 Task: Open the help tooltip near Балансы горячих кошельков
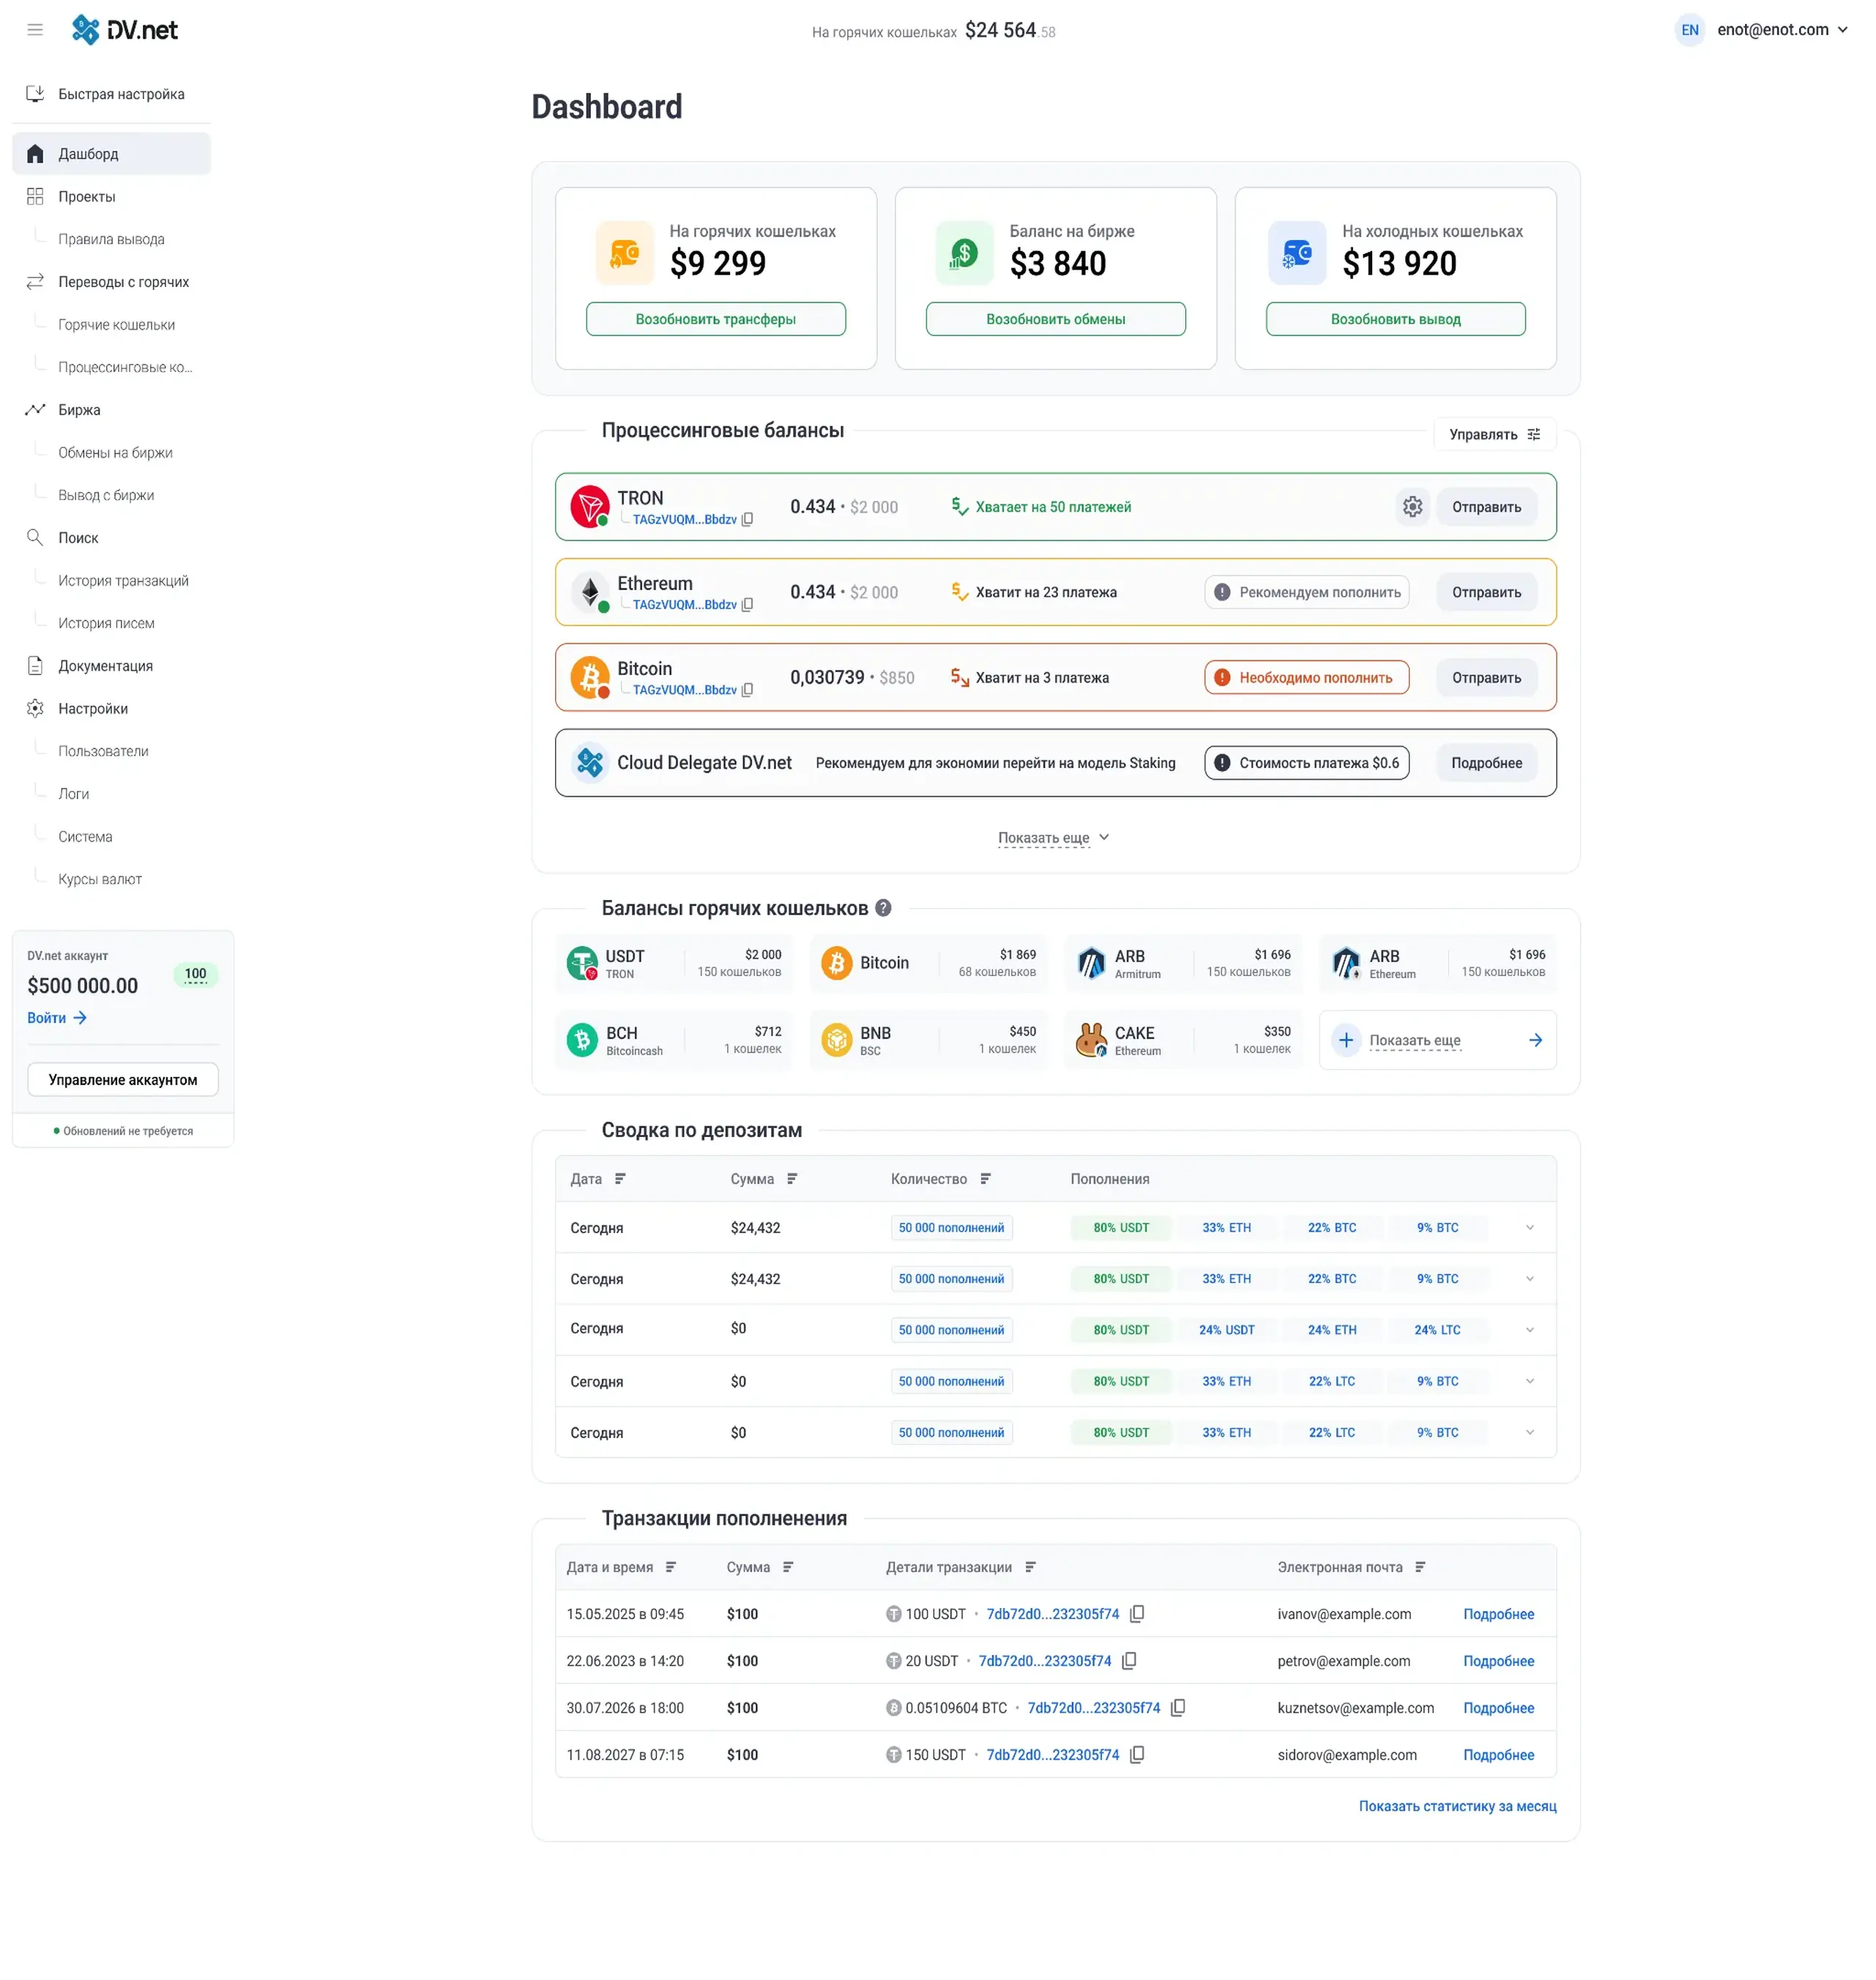(x=882, y=908)
